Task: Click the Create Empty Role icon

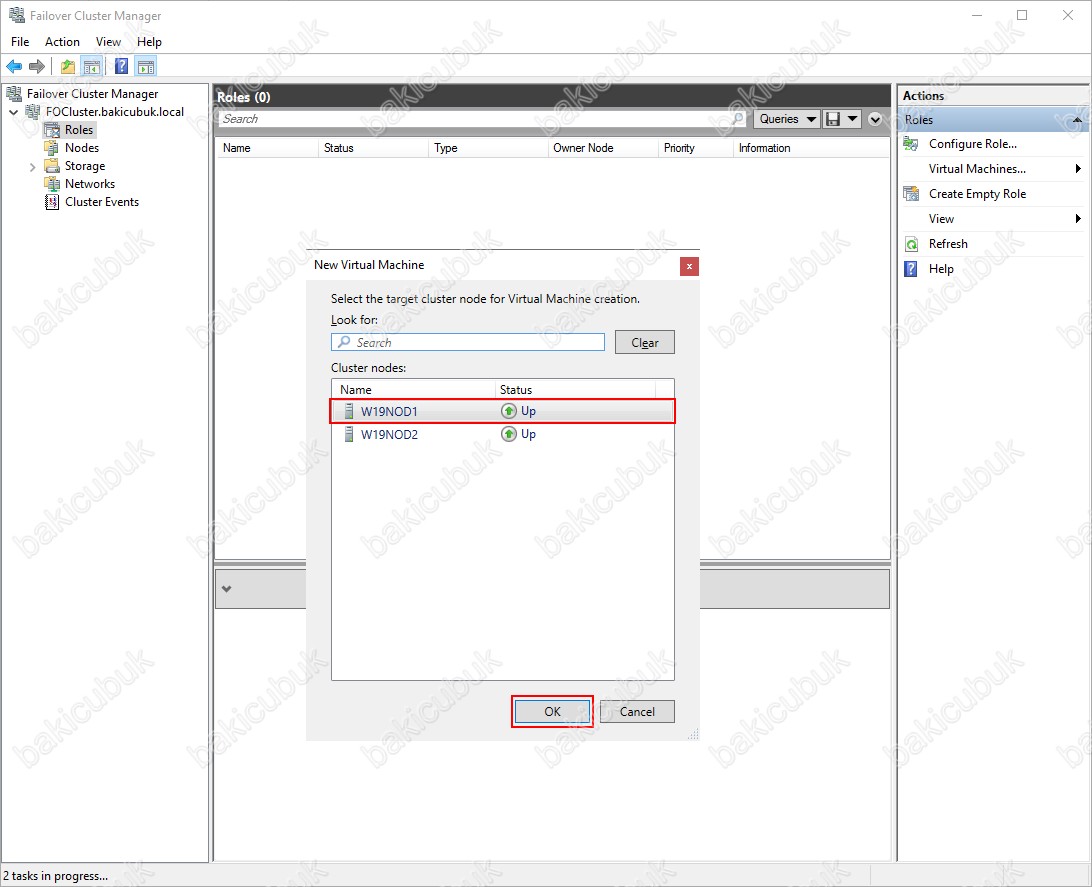Action: [x=911, y=194]
